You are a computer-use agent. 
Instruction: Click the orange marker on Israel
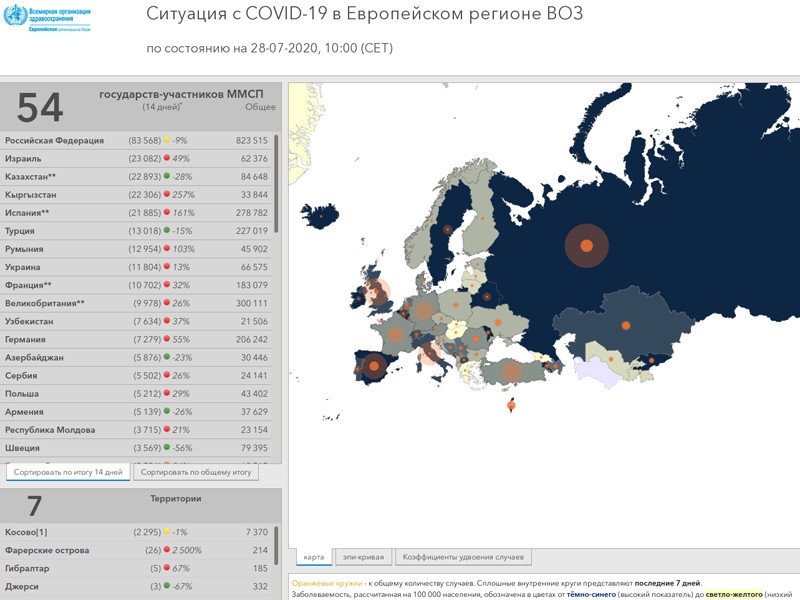pyautogui.click(x=512, y=406)
